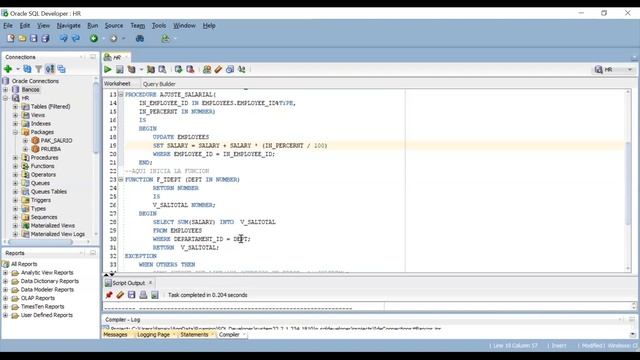Click the funnel Filter icon in Connections
This screenshot has height=360, width=640.
coord(38,69)
